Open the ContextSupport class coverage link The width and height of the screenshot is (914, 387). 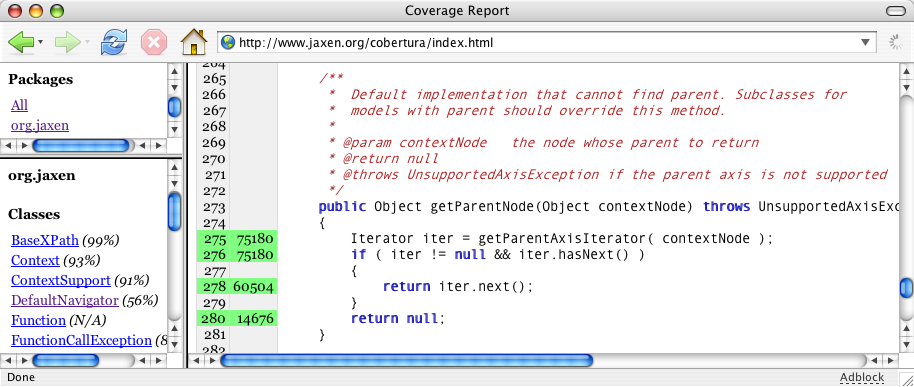coord(61,280)
